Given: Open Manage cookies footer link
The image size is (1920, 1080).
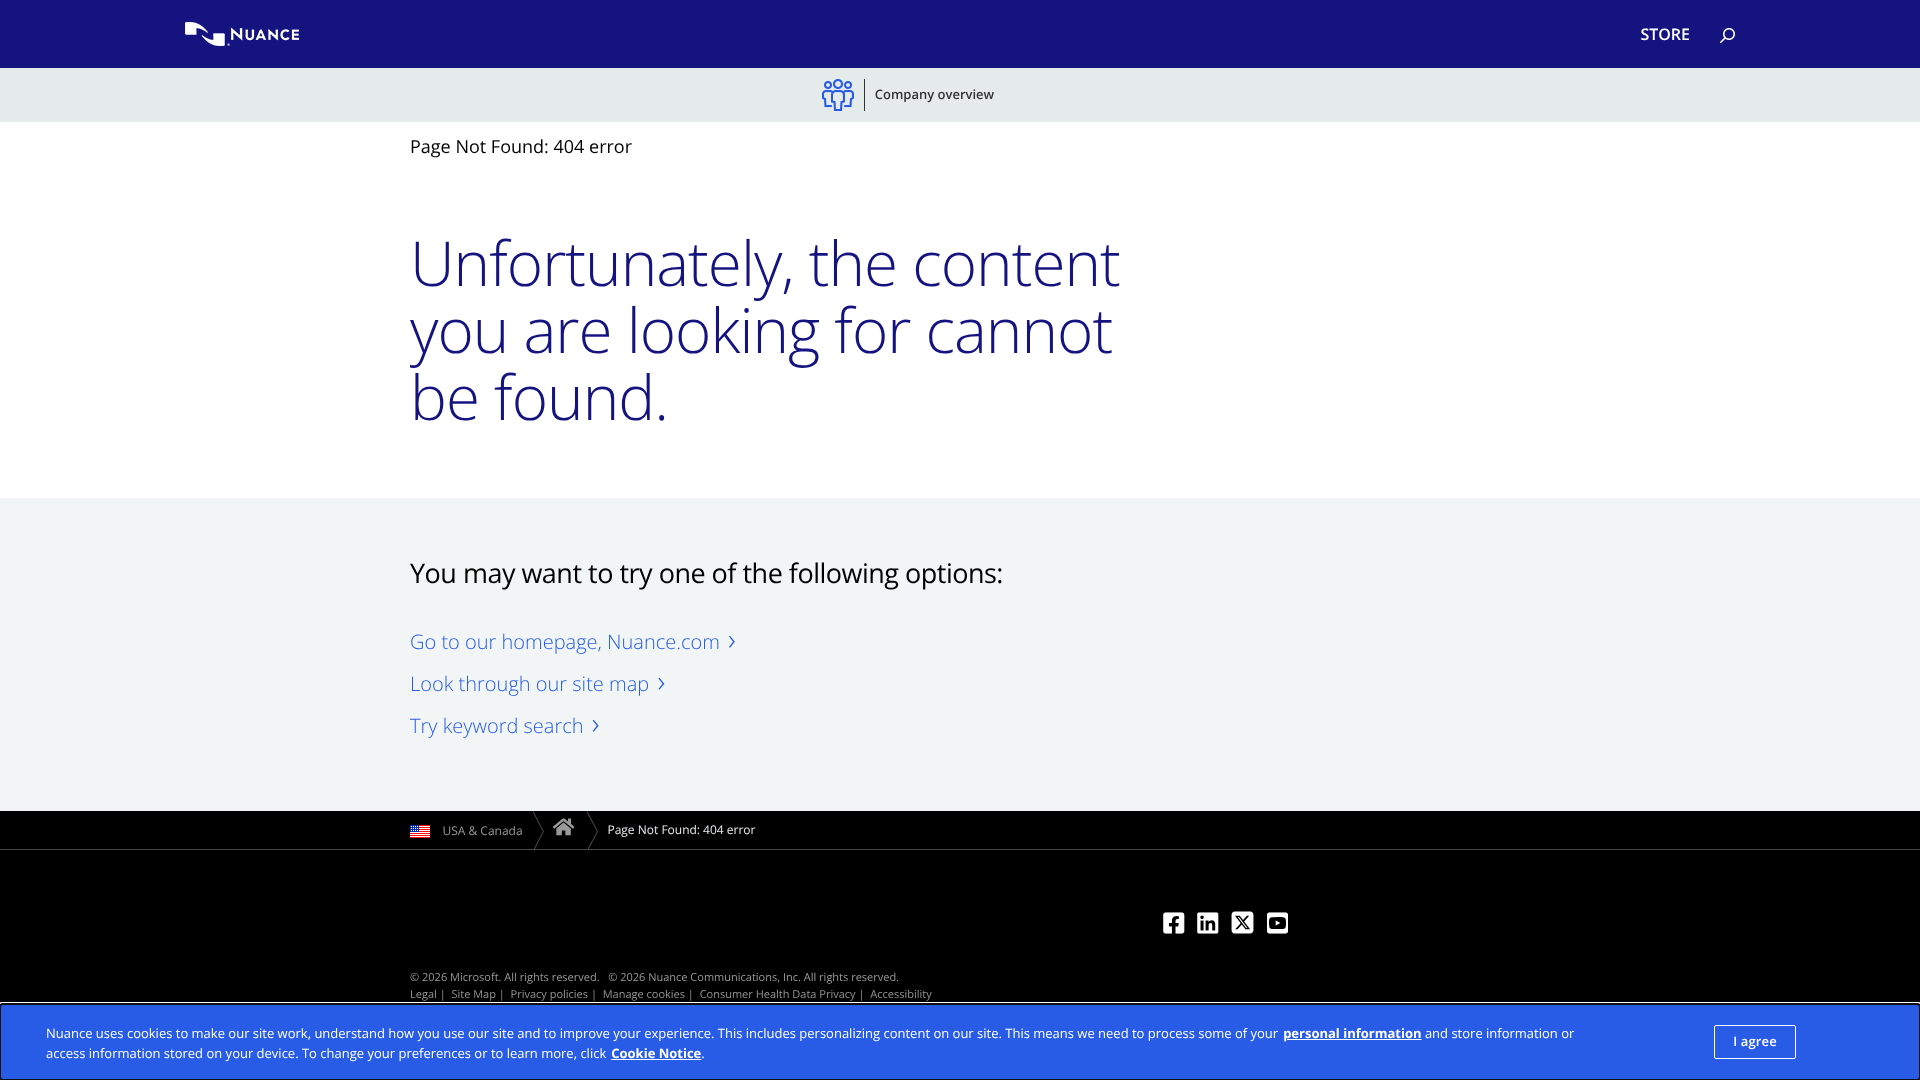Looking at the screenshot, I should (643, 994).
